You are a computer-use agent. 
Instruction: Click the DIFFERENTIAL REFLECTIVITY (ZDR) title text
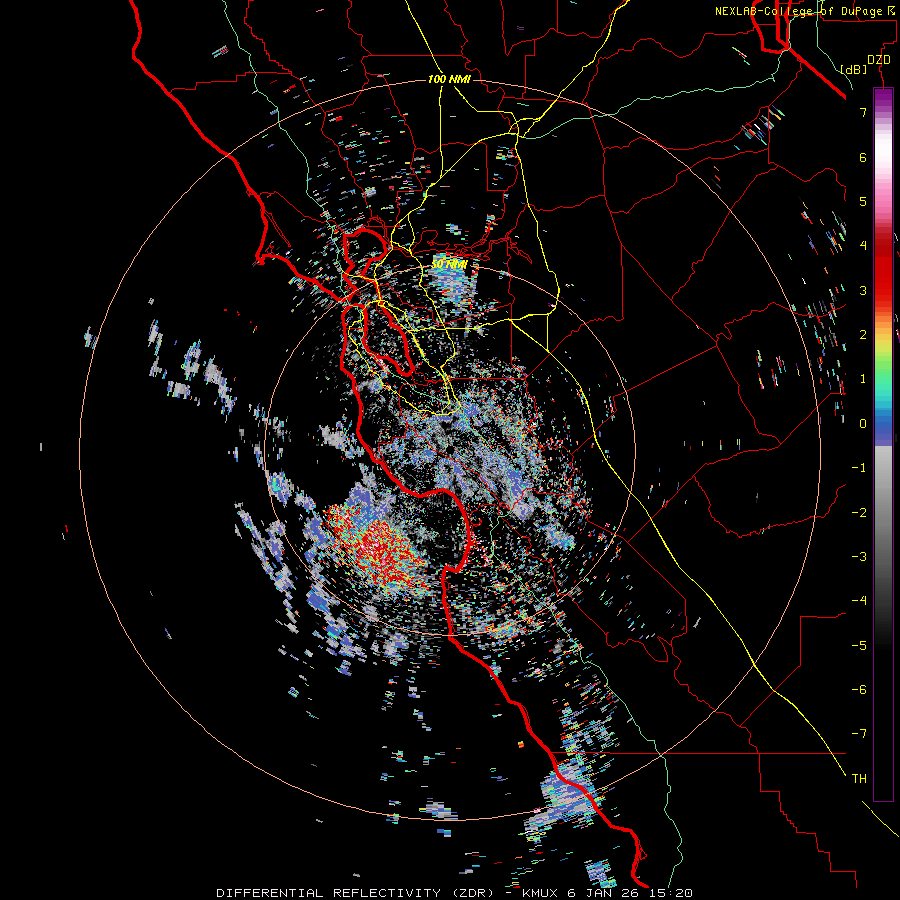point(355,893)
